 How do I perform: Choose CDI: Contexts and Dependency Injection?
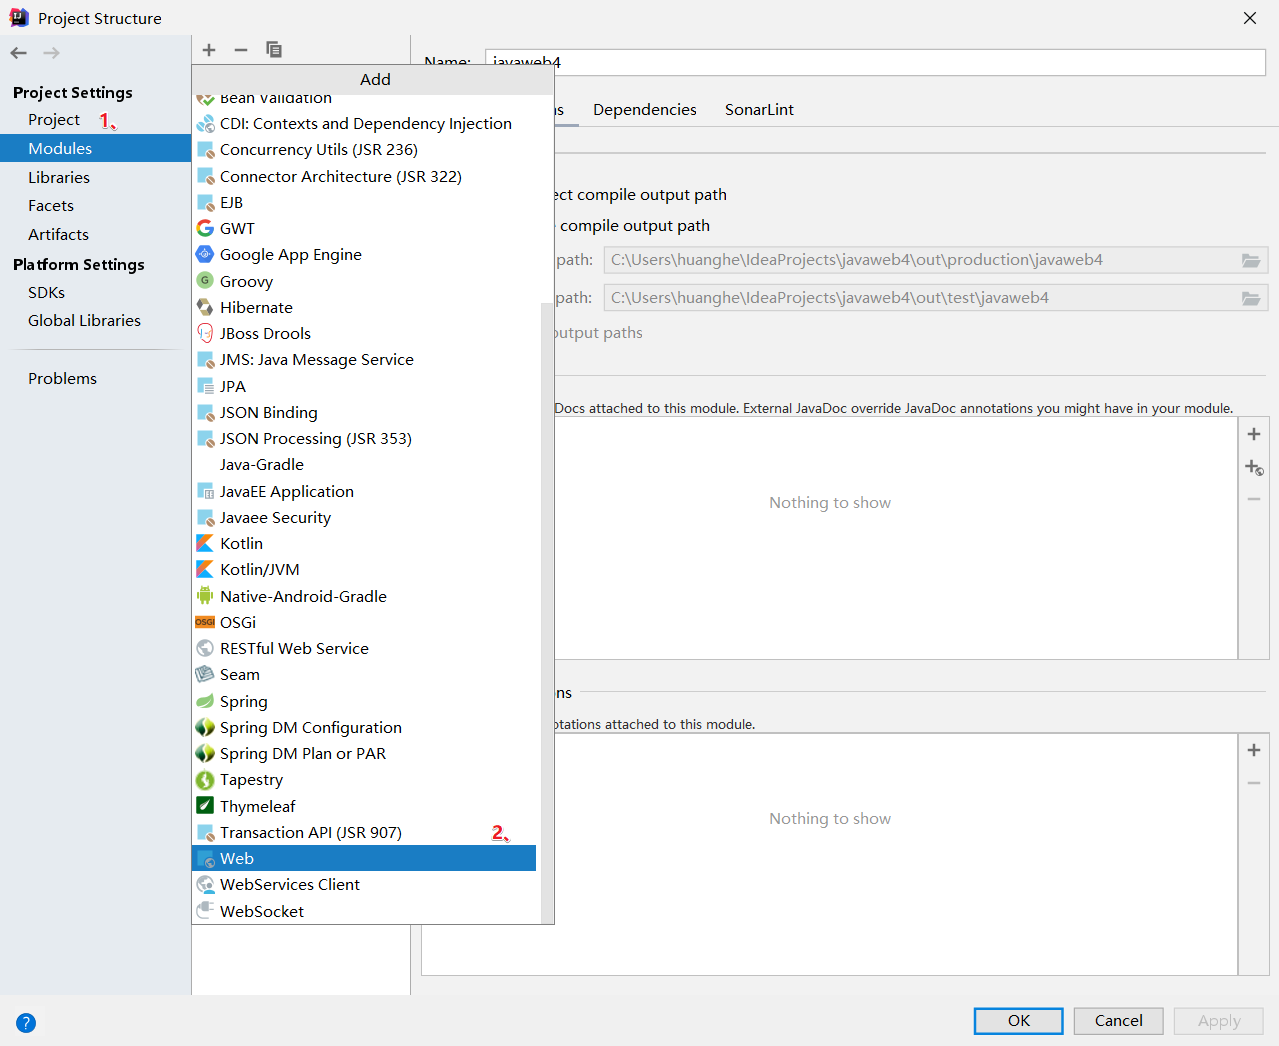pyautogui.click(x=364, y=123)
